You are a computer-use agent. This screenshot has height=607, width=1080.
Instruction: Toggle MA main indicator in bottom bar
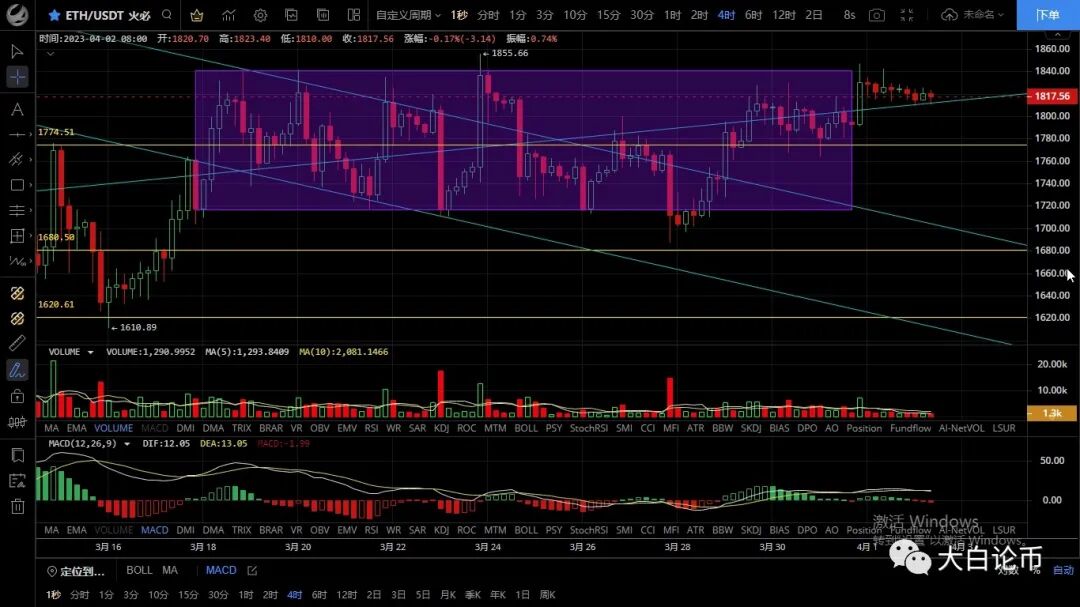(170, 570)
